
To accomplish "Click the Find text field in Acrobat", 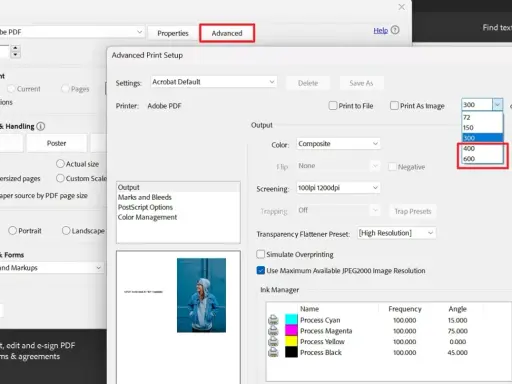I will [497, 28].
